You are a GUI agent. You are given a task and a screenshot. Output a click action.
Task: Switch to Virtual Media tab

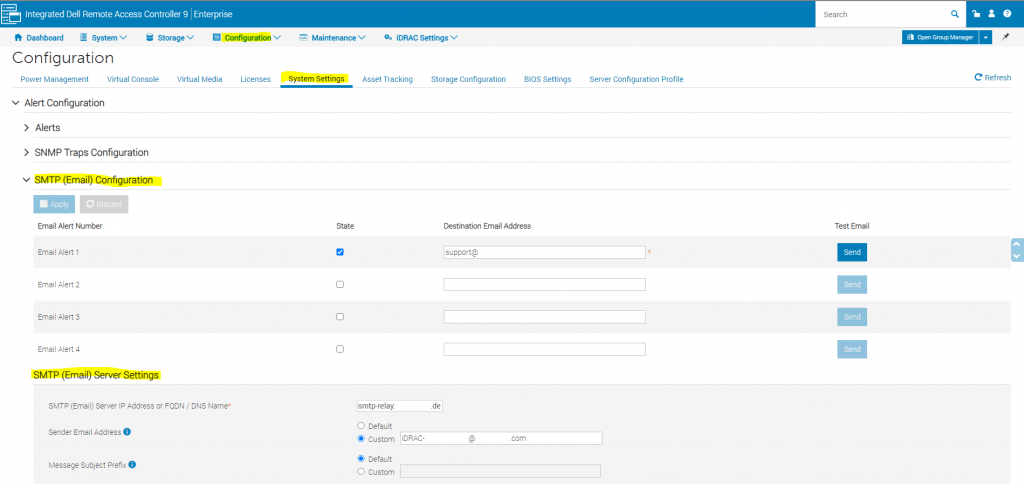click(199, 79)
